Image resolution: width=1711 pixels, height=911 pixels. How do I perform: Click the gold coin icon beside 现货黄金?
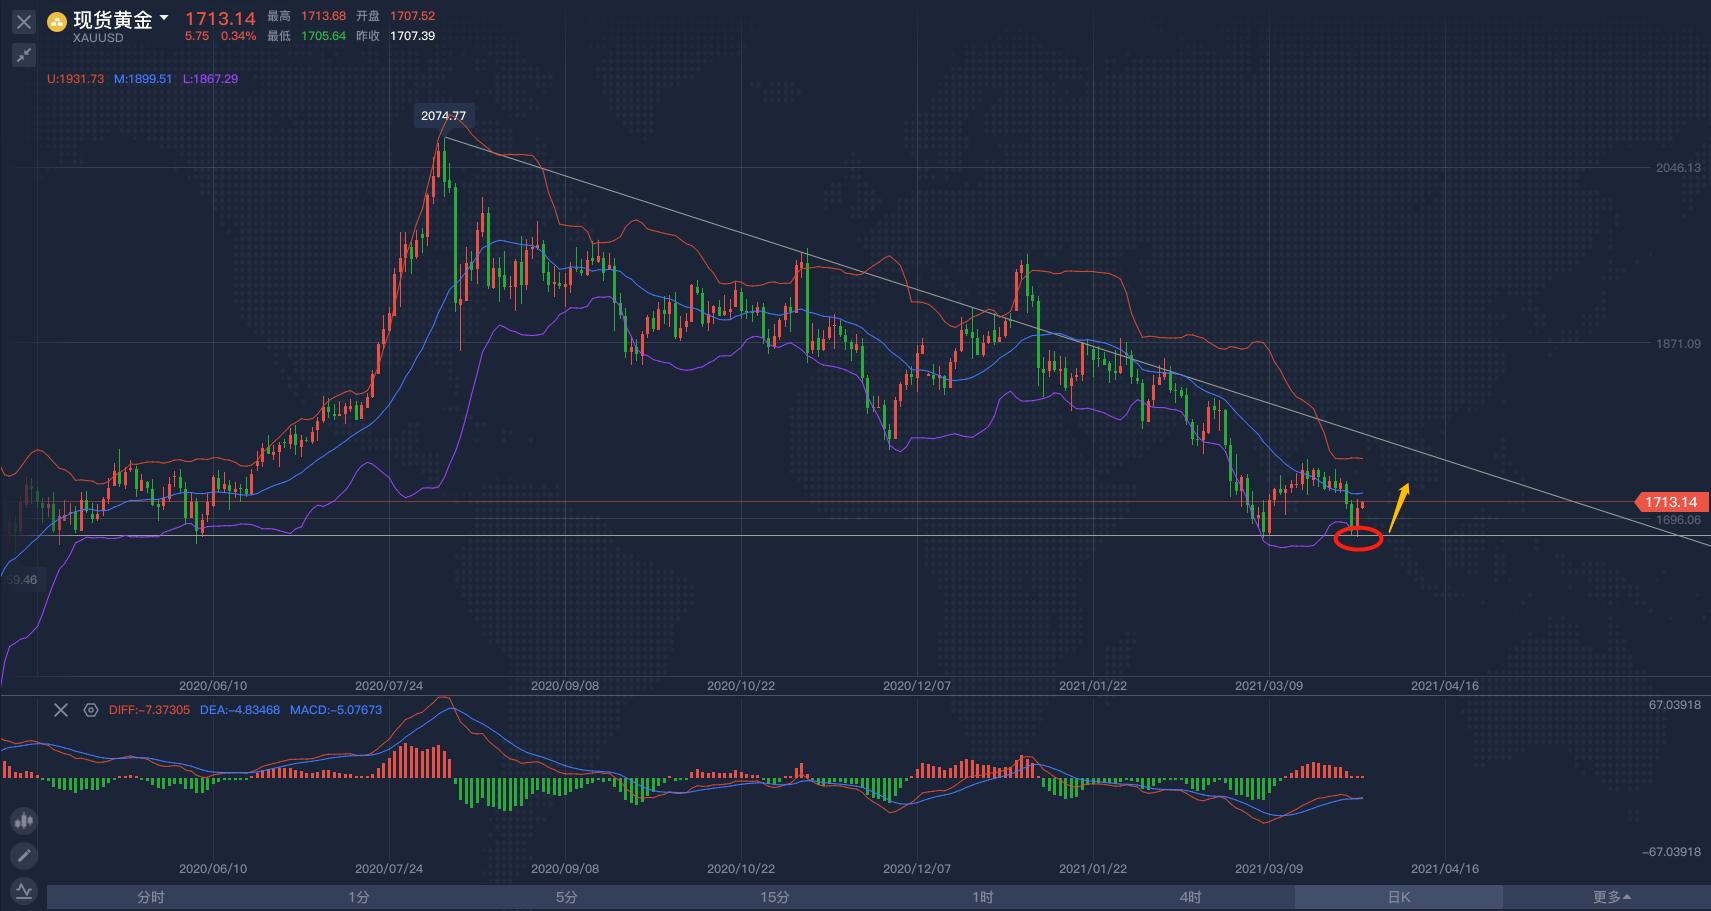click(x=57, y=21)
